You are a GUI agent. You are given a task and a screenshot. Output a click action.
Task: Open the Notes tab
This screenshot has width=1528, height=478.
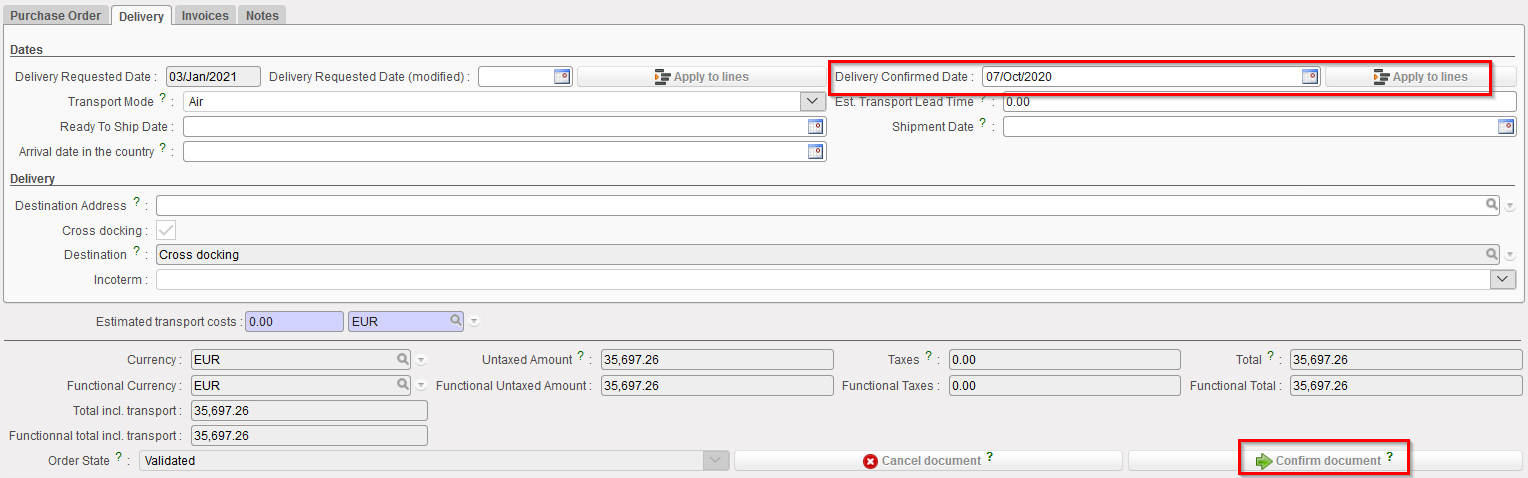click(262, 15)
